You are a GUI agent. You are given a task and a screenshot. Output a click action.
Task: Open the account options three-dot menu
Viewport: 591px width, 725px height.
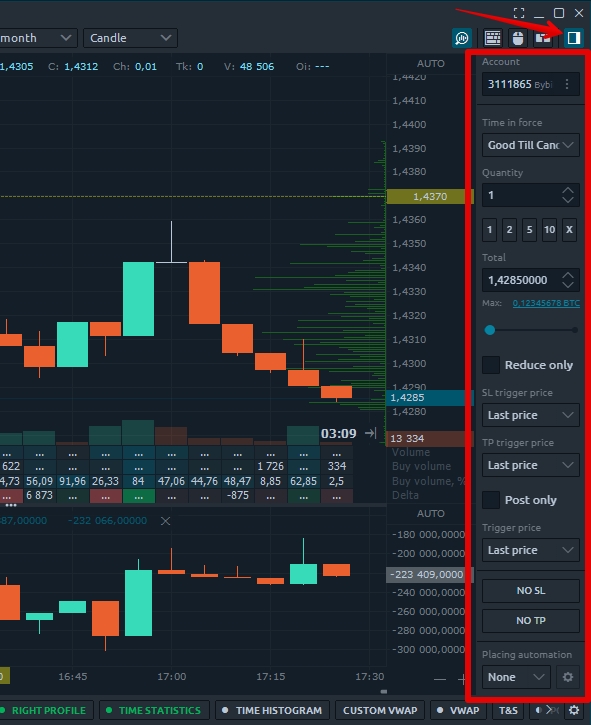pos(567,84)
